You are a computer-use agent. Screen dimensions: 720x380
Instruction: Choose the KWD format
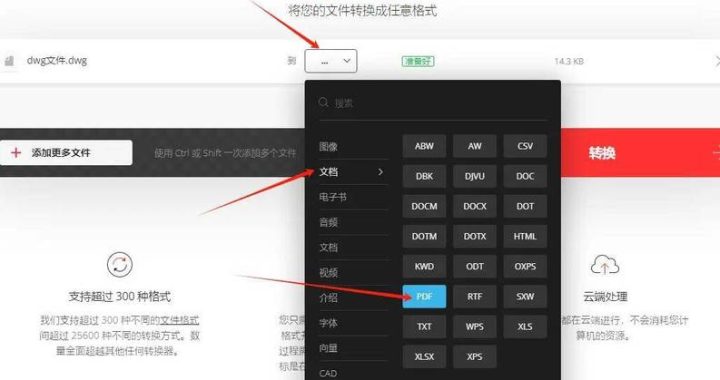424,267
